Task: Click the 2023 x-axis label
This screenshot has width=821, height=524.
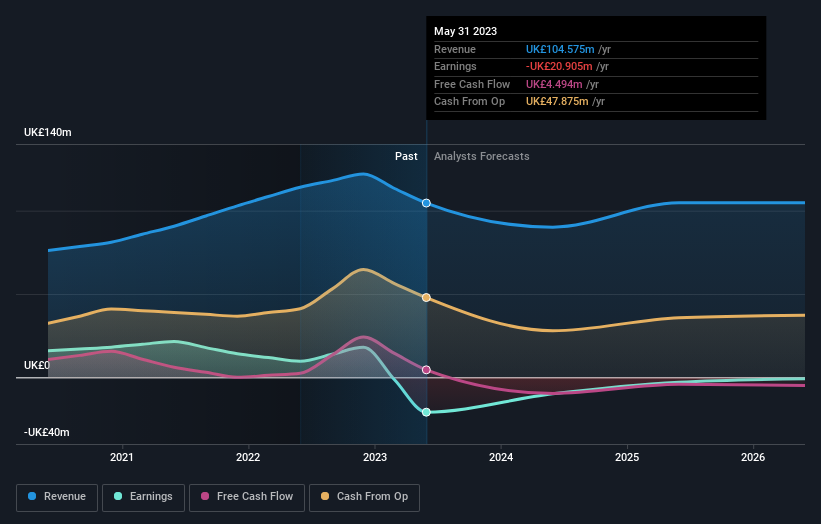Action: pos(375,457)
